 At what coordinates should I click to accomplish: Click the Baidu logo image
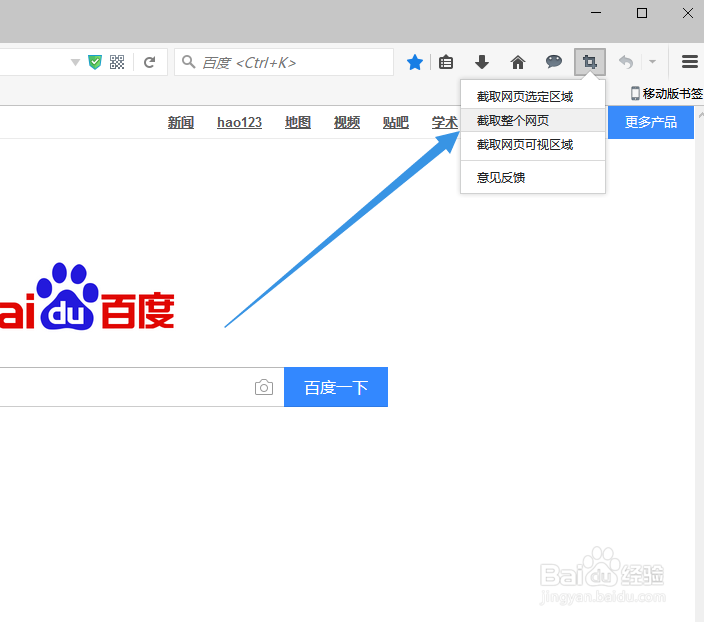pyautogui.click(x=87, y=297)
